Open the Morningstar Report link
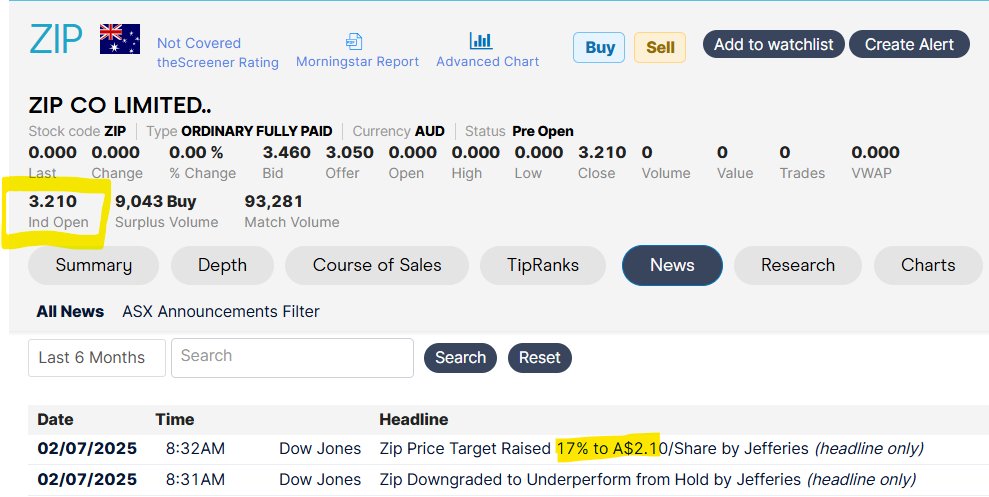989x497 pixels. (x=358, y=62)
